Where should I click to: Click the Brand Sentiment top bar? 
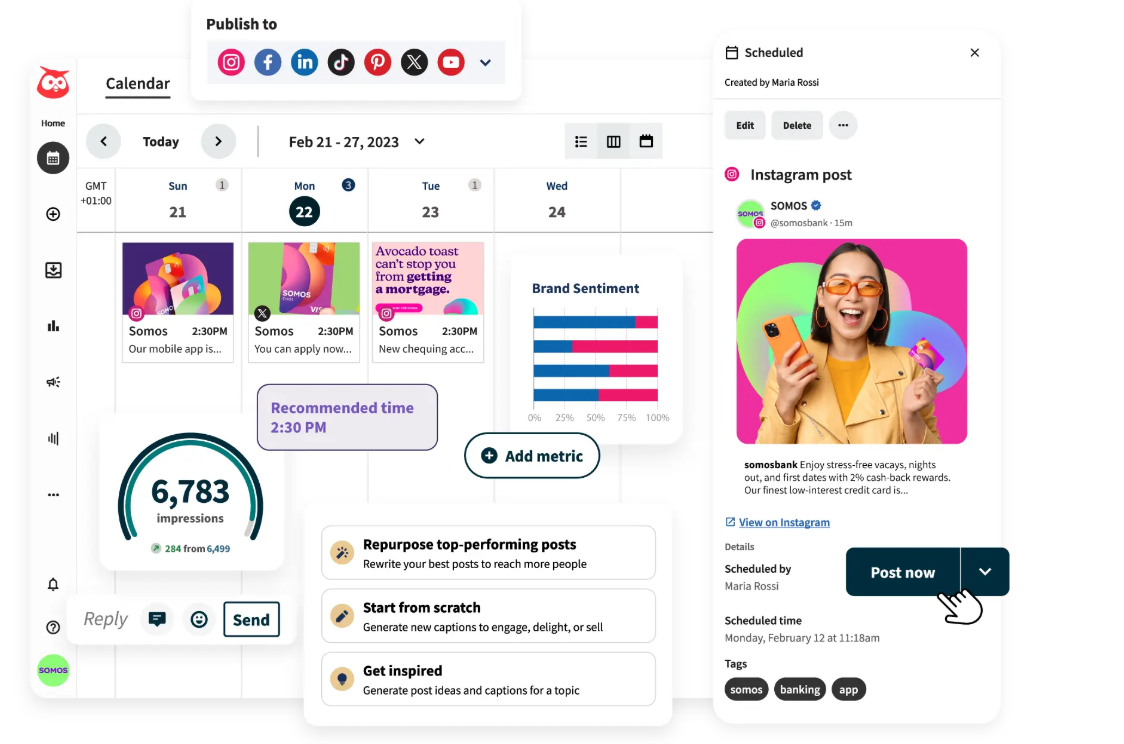(x=595, y=322)
